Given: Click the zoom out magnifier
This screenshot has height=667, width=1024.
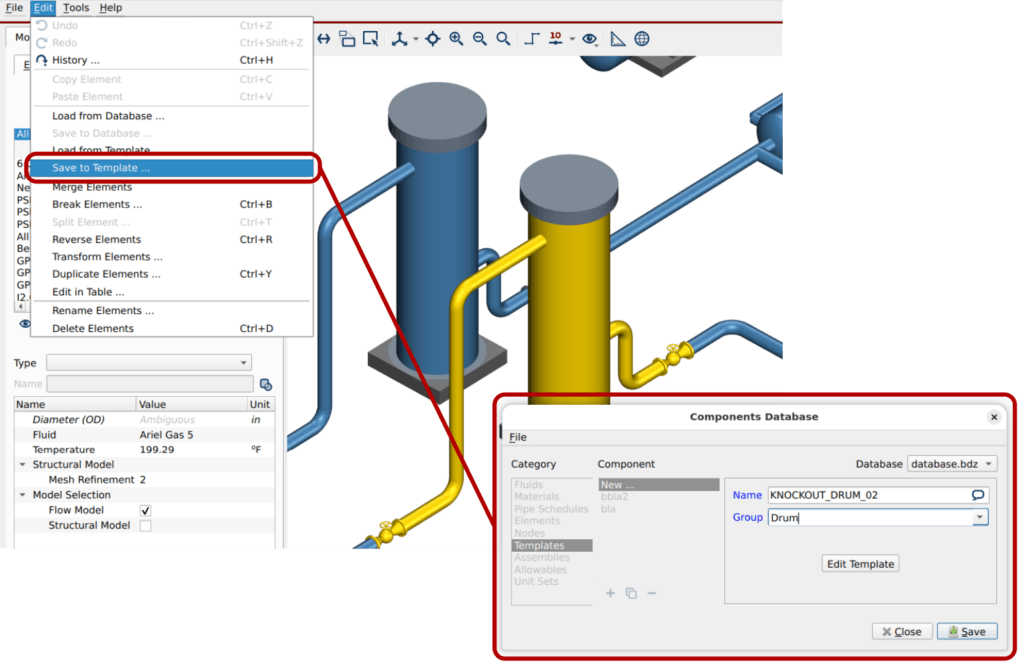Looking at the screenshot, I should click(480, 39).
